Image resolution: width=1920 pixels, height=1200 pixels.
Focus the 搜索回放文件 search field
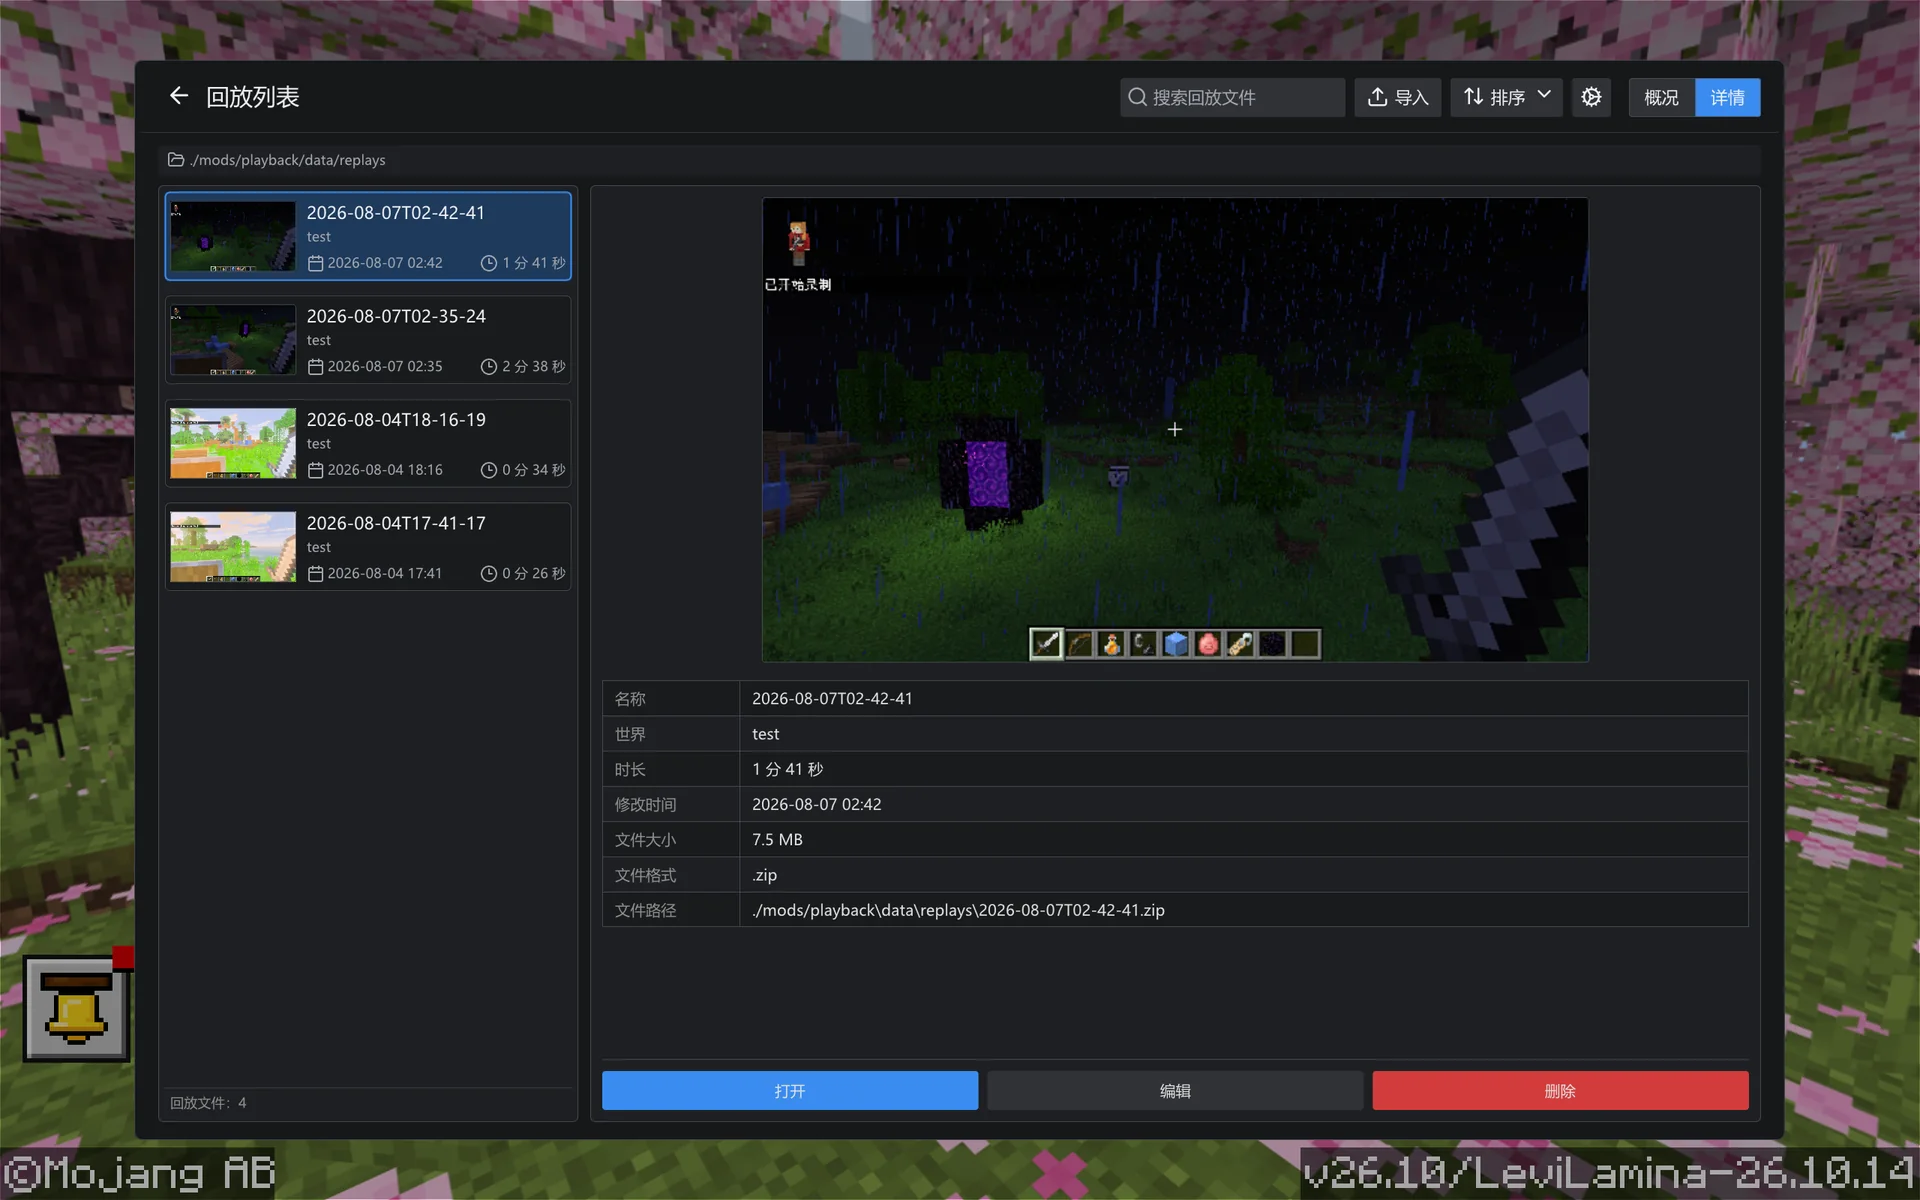[1232, 98]
